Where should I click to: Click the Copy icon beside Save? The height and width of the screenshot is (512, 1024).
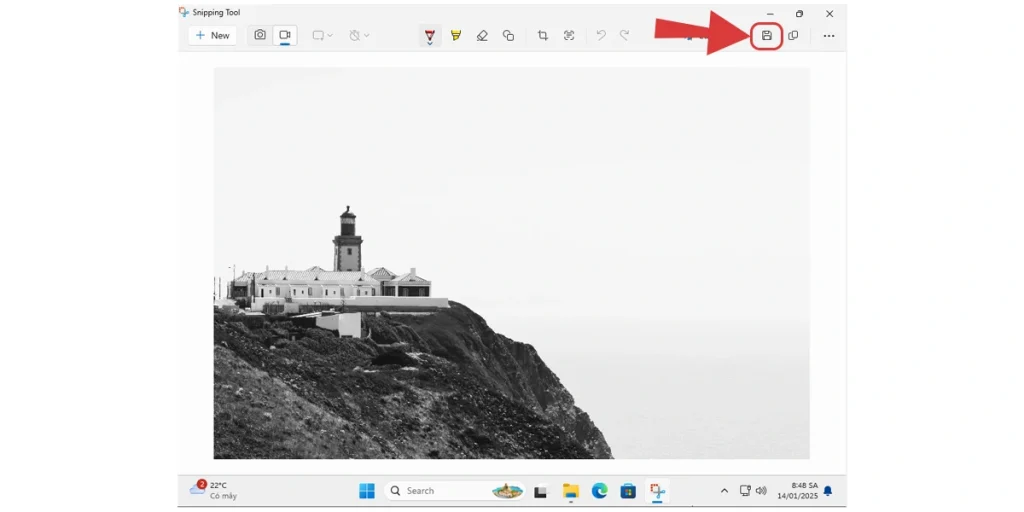coord(793,36)
